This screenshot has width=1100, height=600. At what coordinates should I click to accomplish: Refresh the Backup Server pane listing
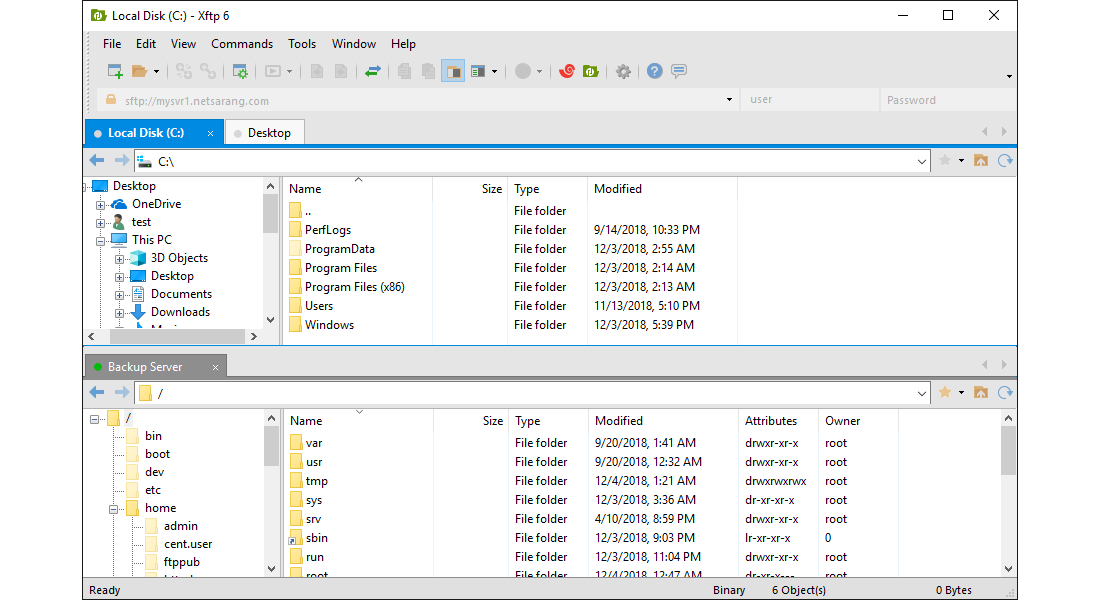pos(1005,393)
